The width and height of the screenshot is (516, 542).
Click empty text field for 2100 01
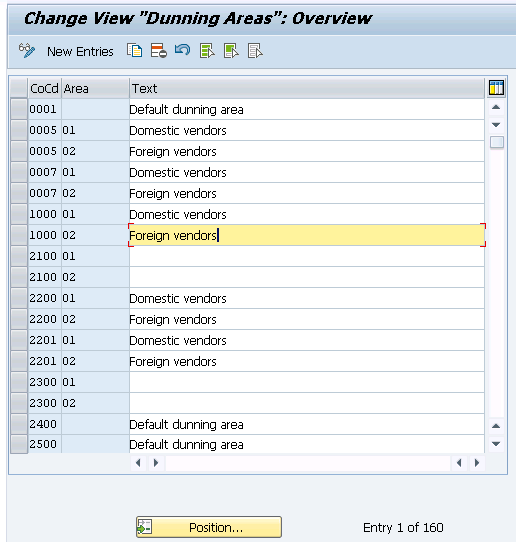[307, 256]
